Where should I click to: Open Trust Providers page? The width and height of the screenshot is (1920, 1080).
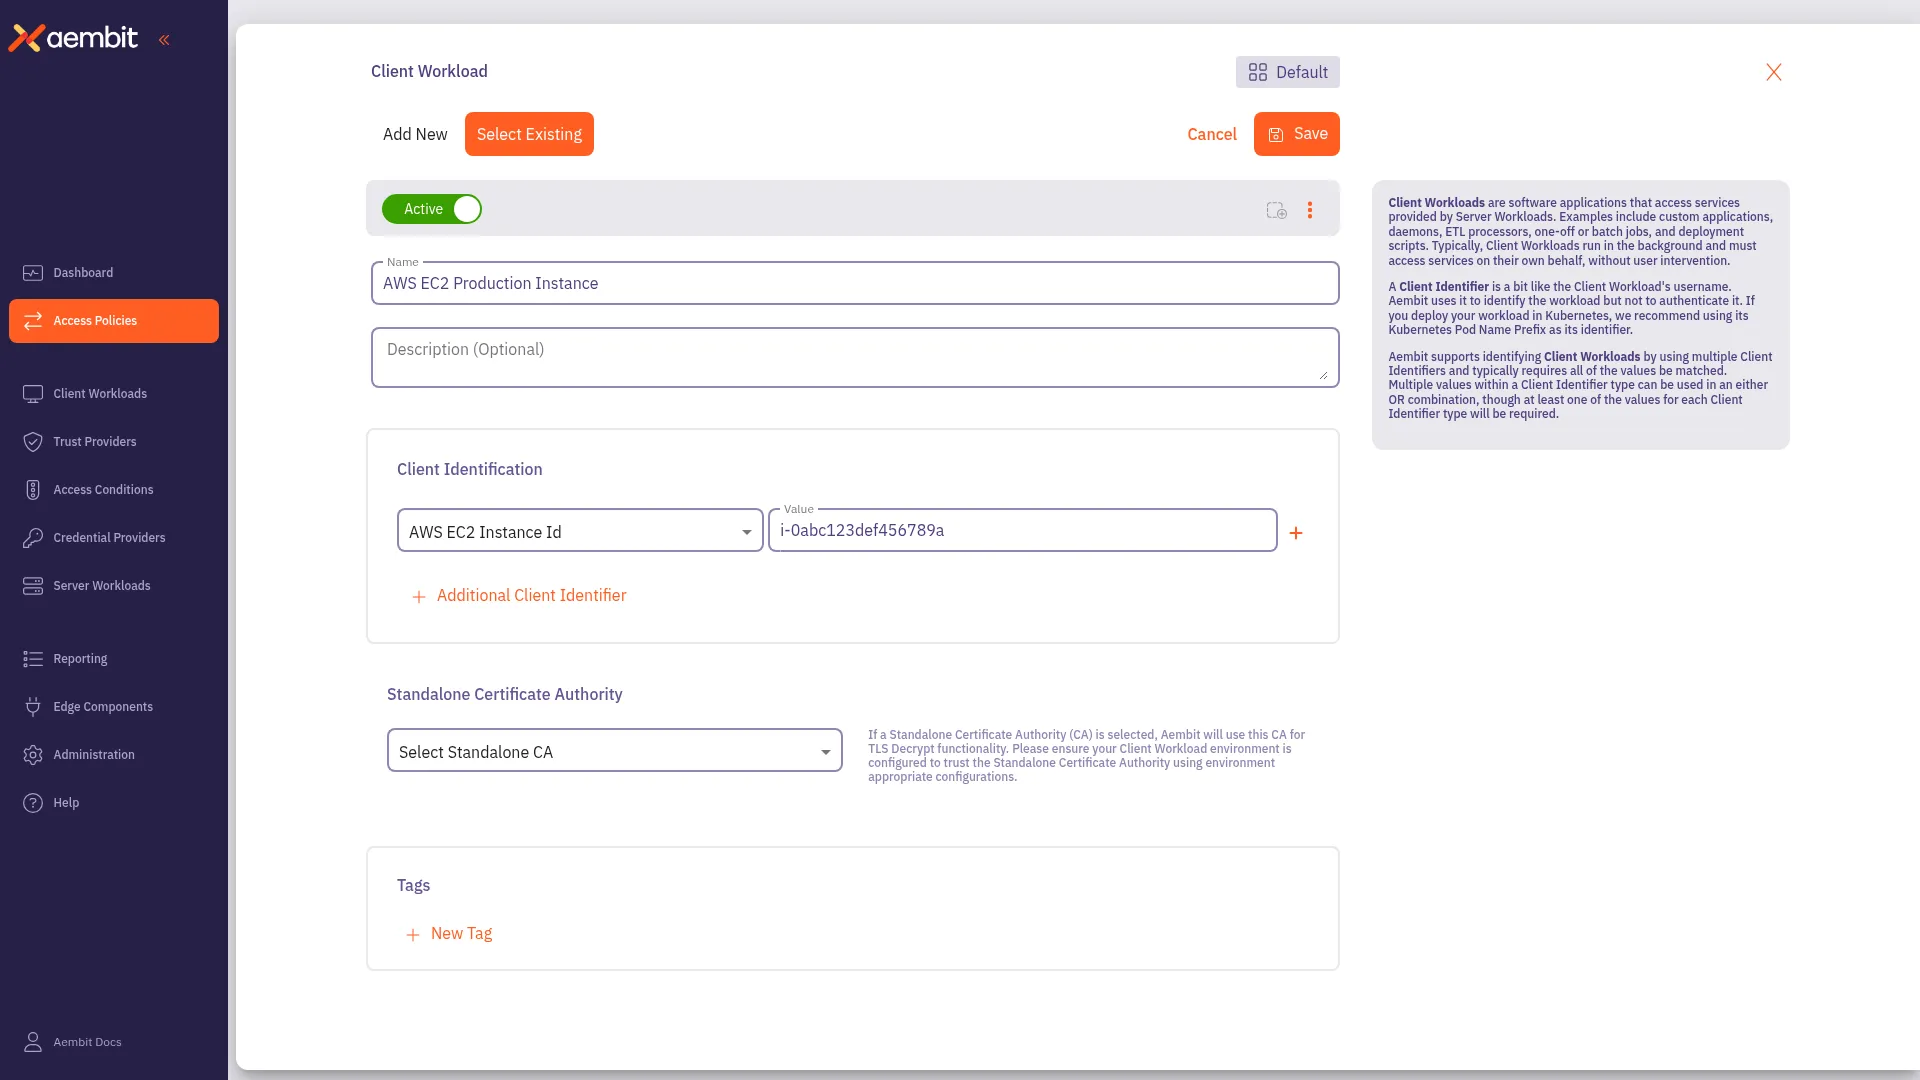coord(114,442)
